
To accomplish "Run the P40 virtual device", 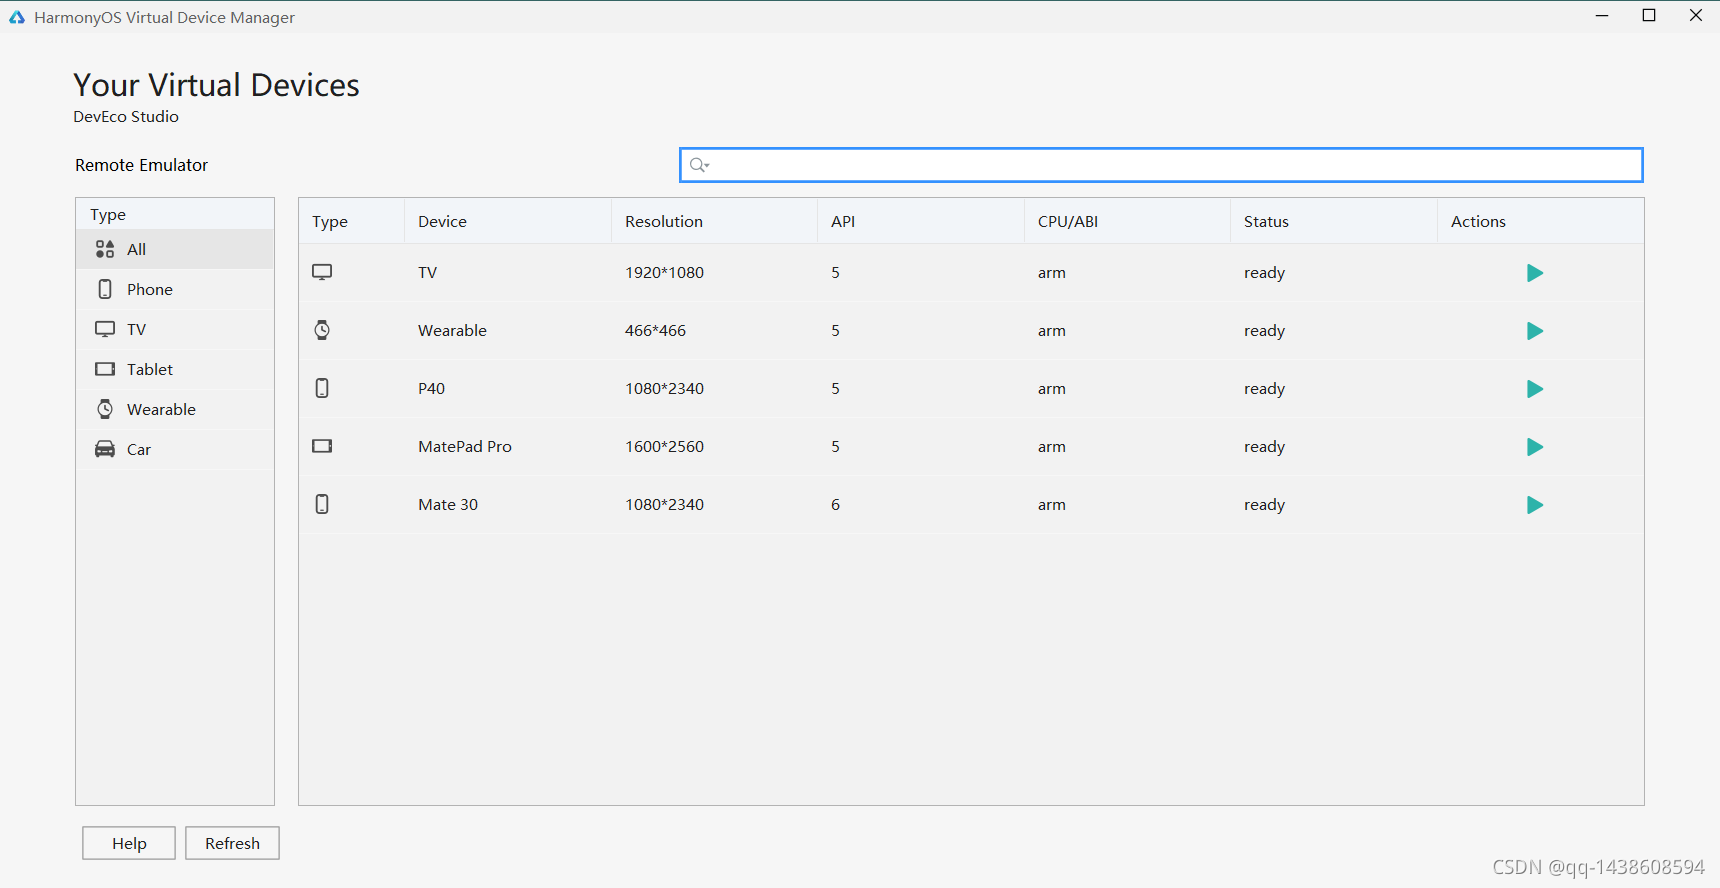I will 1535,389.
